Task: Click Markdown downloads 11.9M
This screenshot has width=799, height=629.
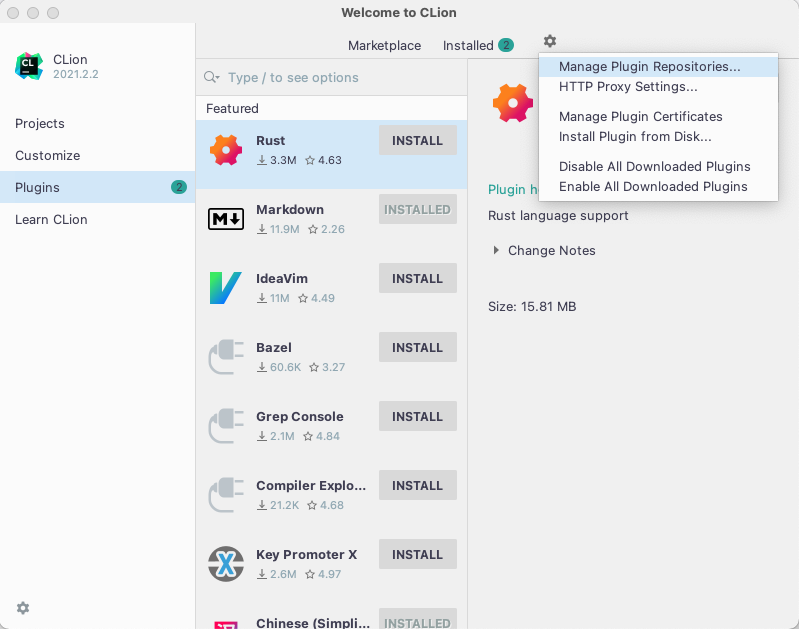Action: [x=278, y=229]
